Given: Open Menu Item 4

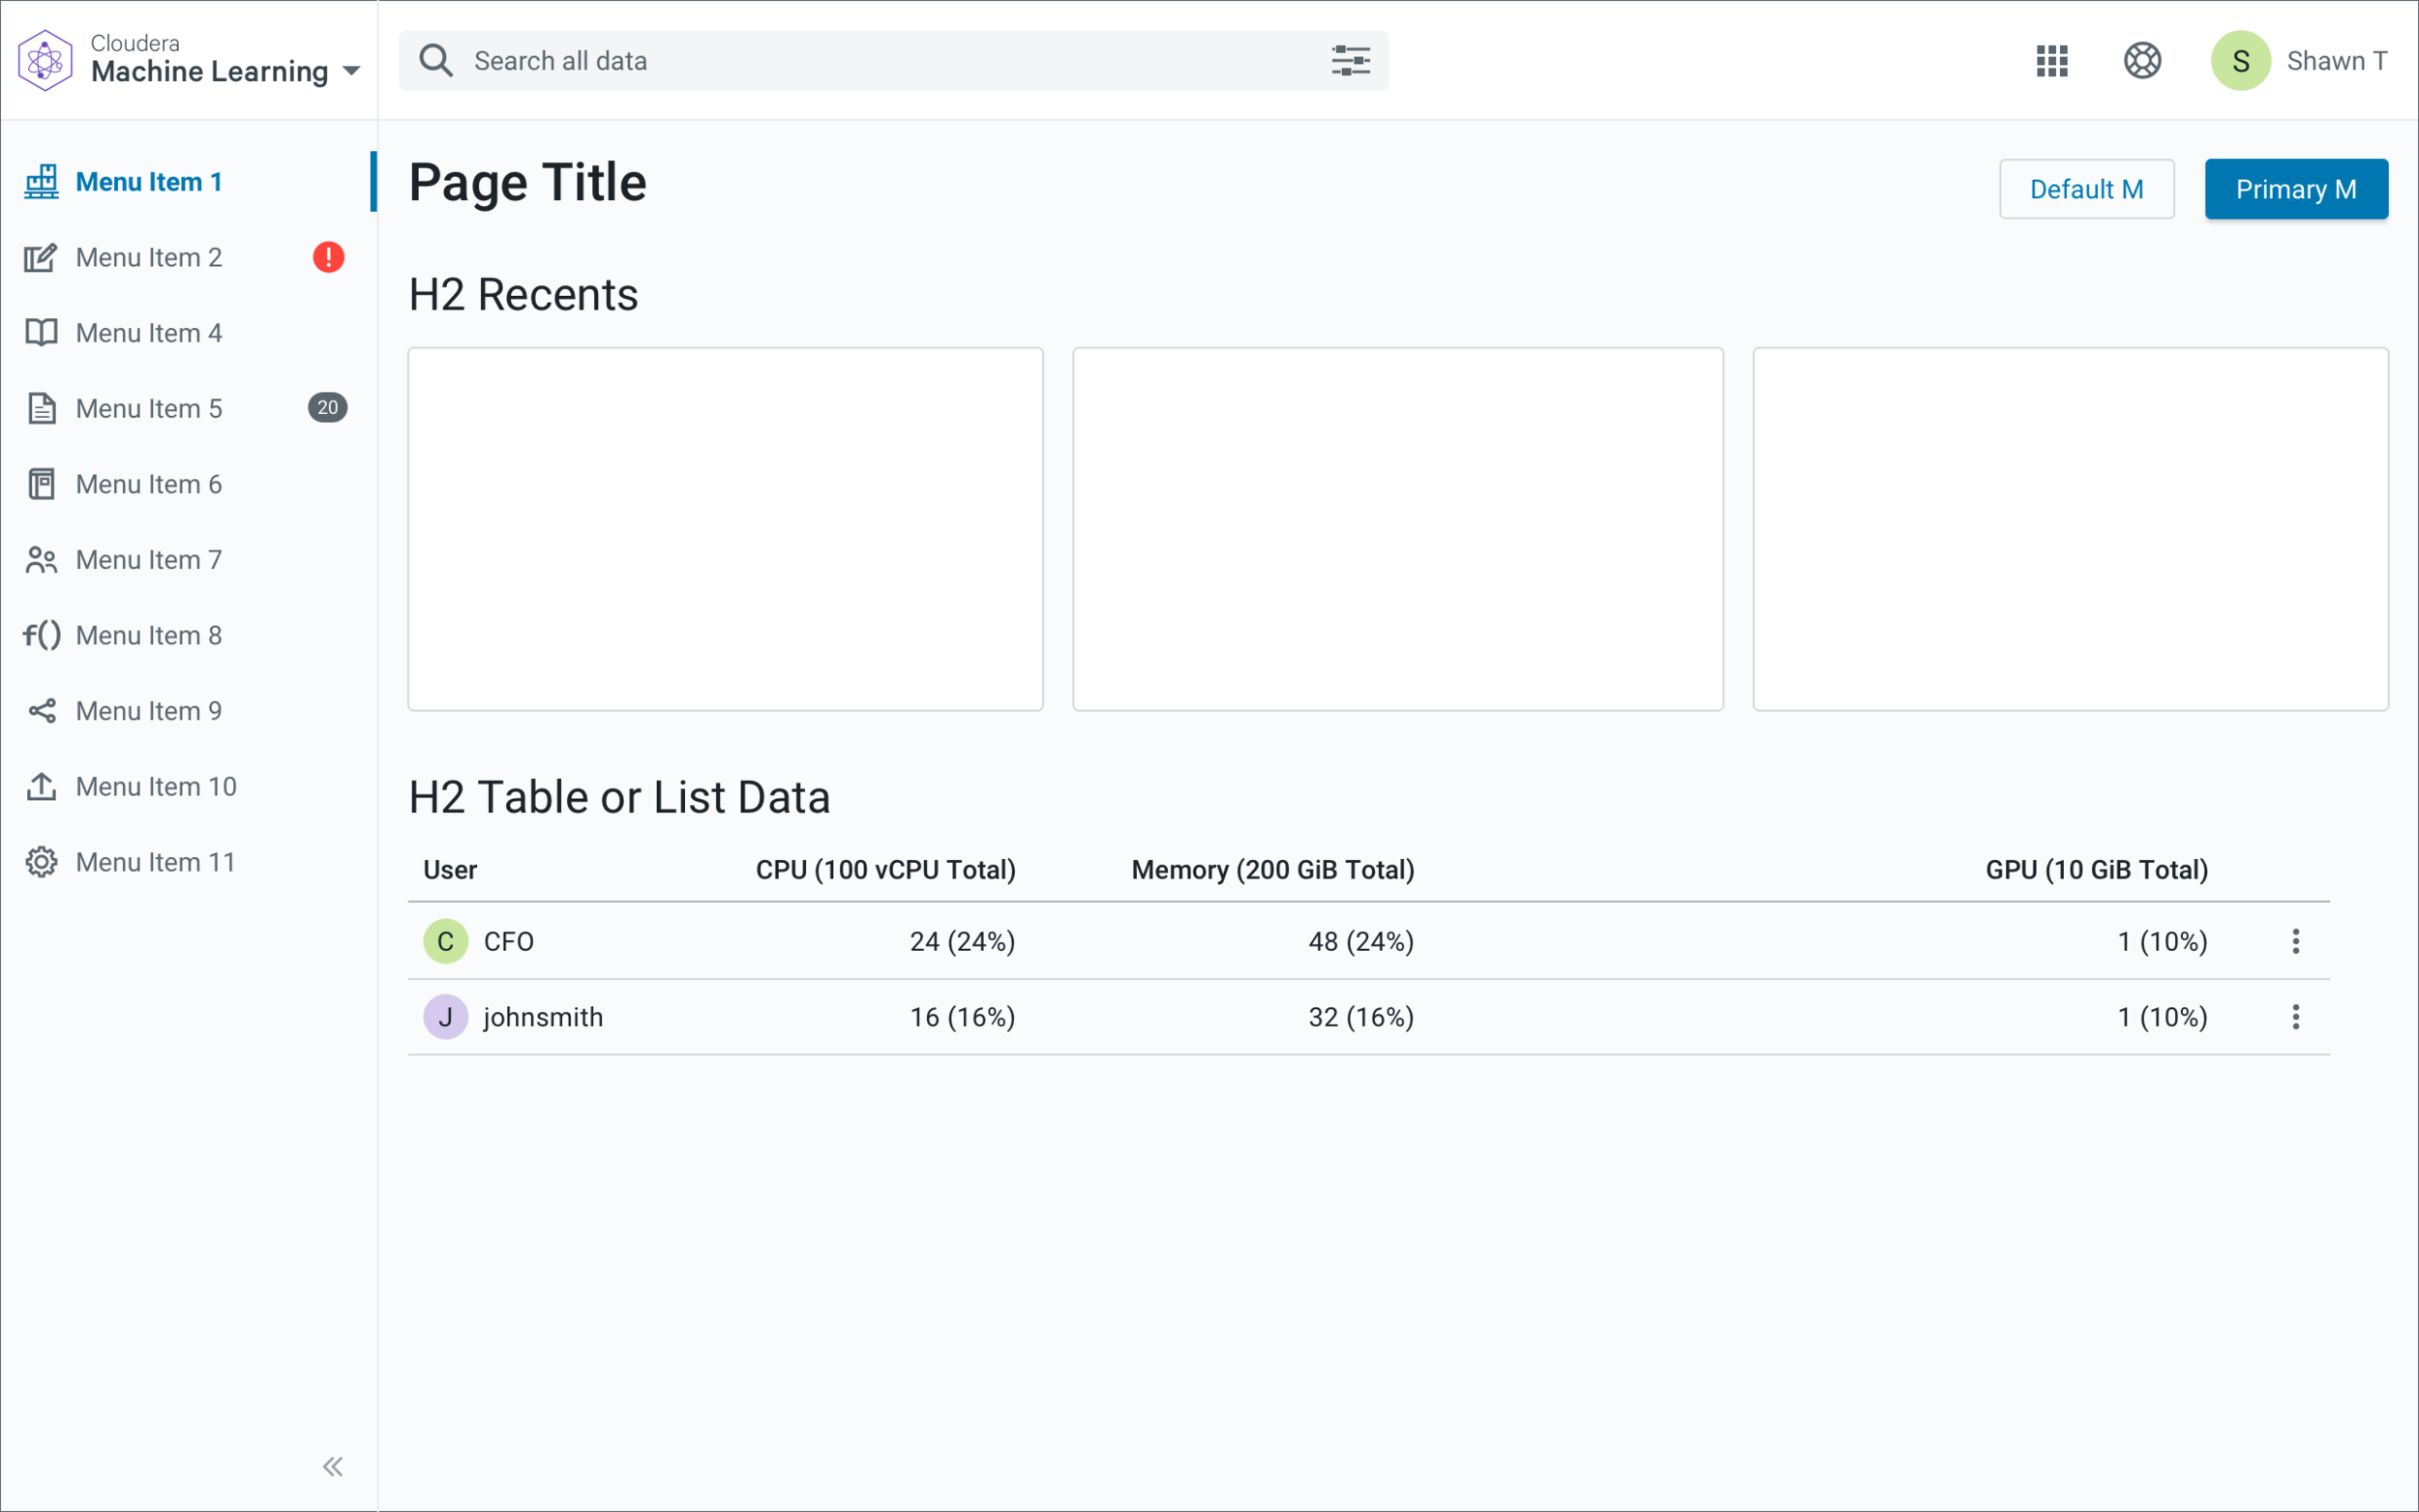Looking at the screenshot, I should 149,333.
